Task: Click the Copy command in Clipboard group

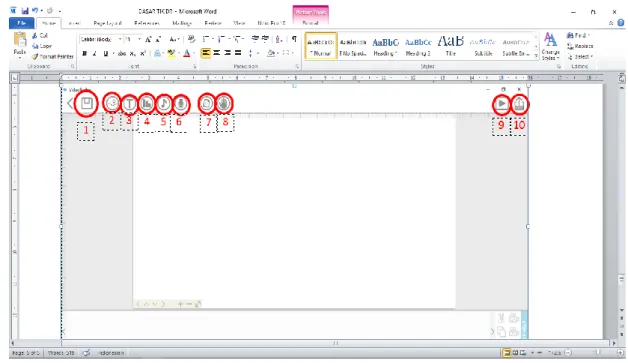Action: click(42, 46)
